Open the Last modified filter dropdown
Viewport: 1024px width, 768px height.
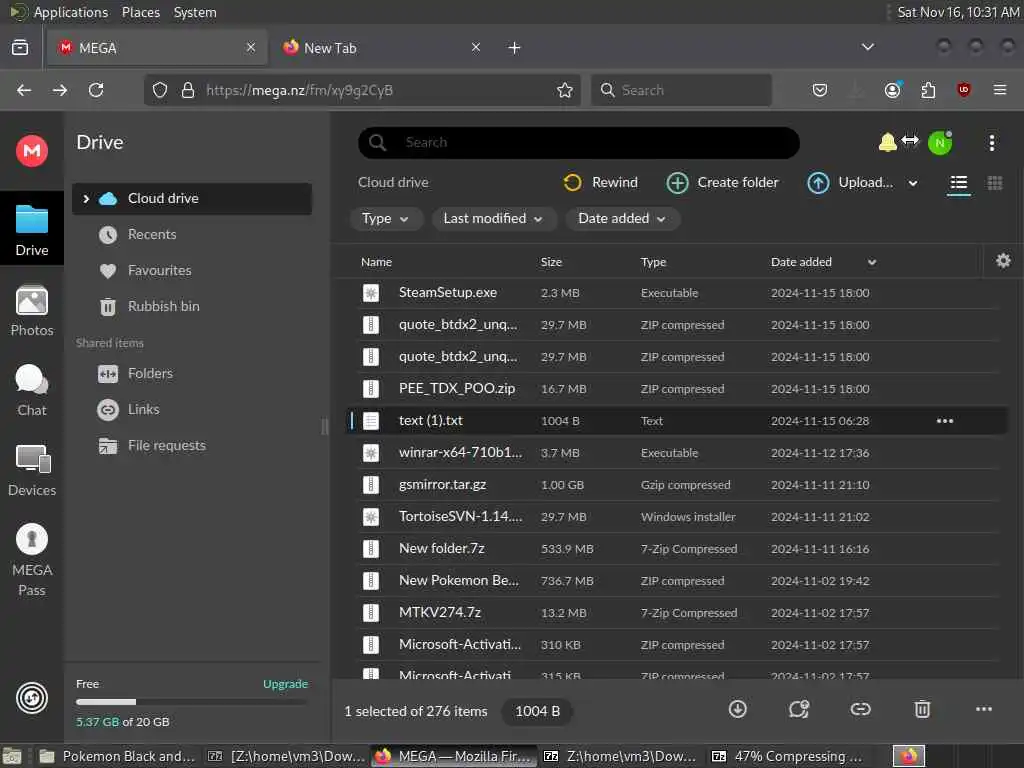(x=493, y=219)
